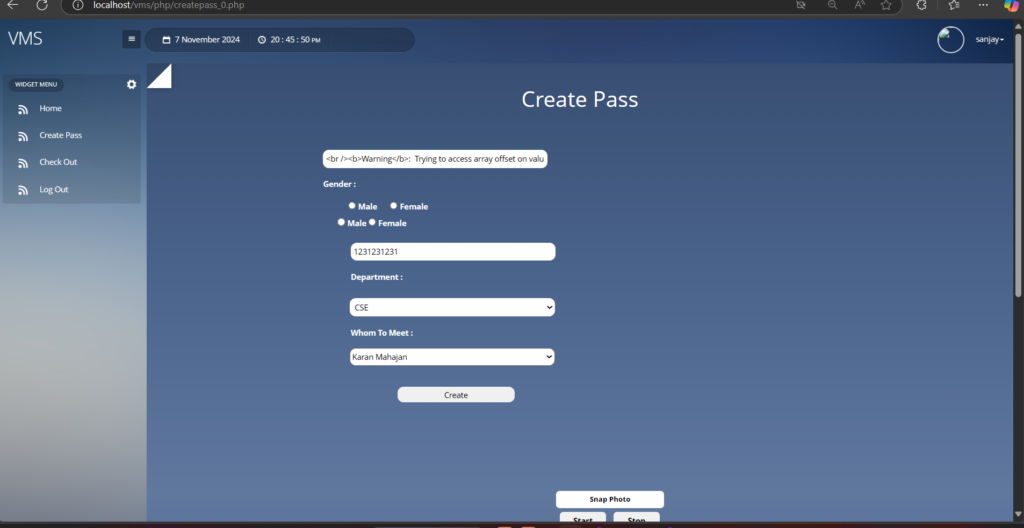Open the Department dropdown showing CSE
Image resolution: width=1024 pixels, height=528 pixels.
(452, 307)
